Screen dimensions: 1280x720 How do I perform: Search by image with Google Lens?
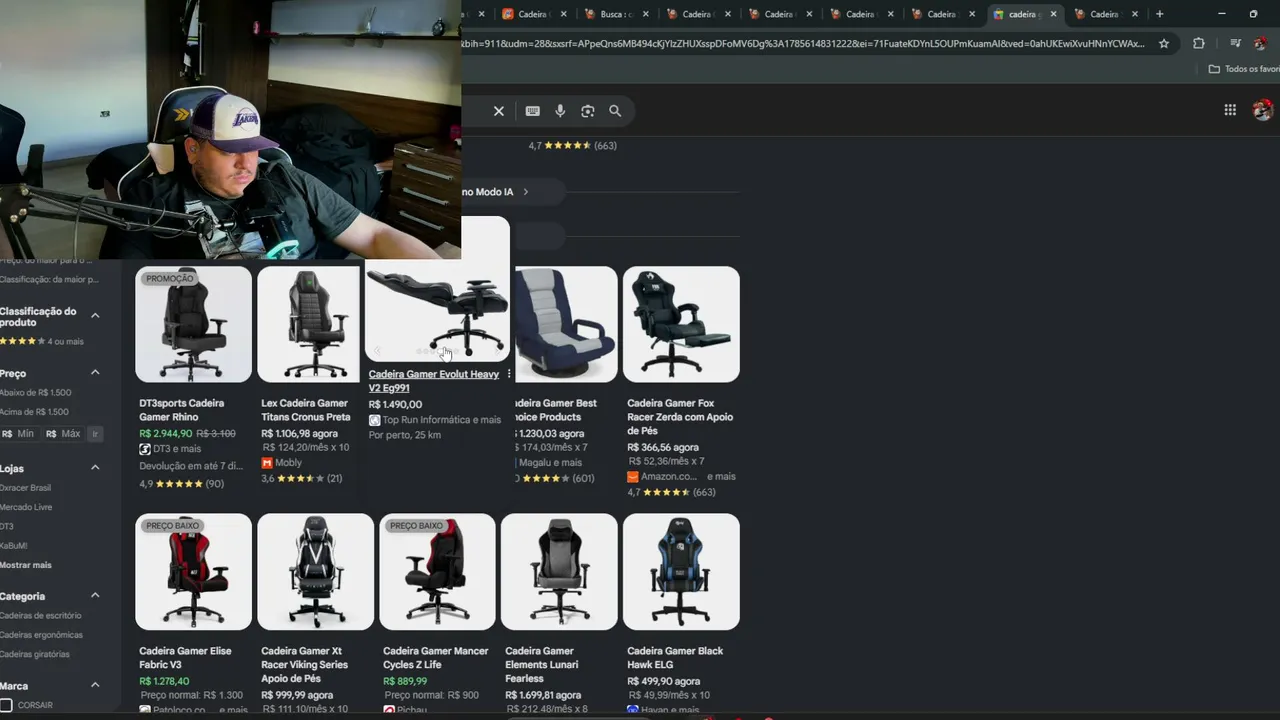(x=588, y=111)
